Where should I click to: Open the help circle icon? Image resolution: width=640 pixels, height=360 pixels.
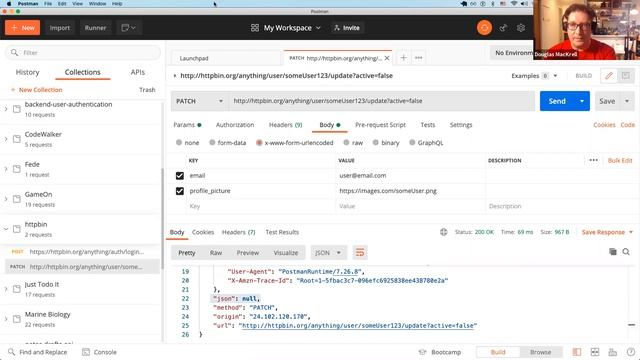pos(631,352)
